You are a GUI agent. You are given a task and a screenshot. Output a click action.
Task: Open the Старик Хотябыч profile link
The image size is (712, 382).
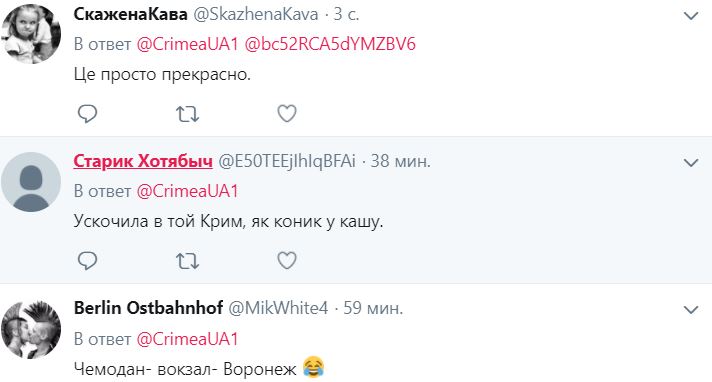(x=143, y=161)
